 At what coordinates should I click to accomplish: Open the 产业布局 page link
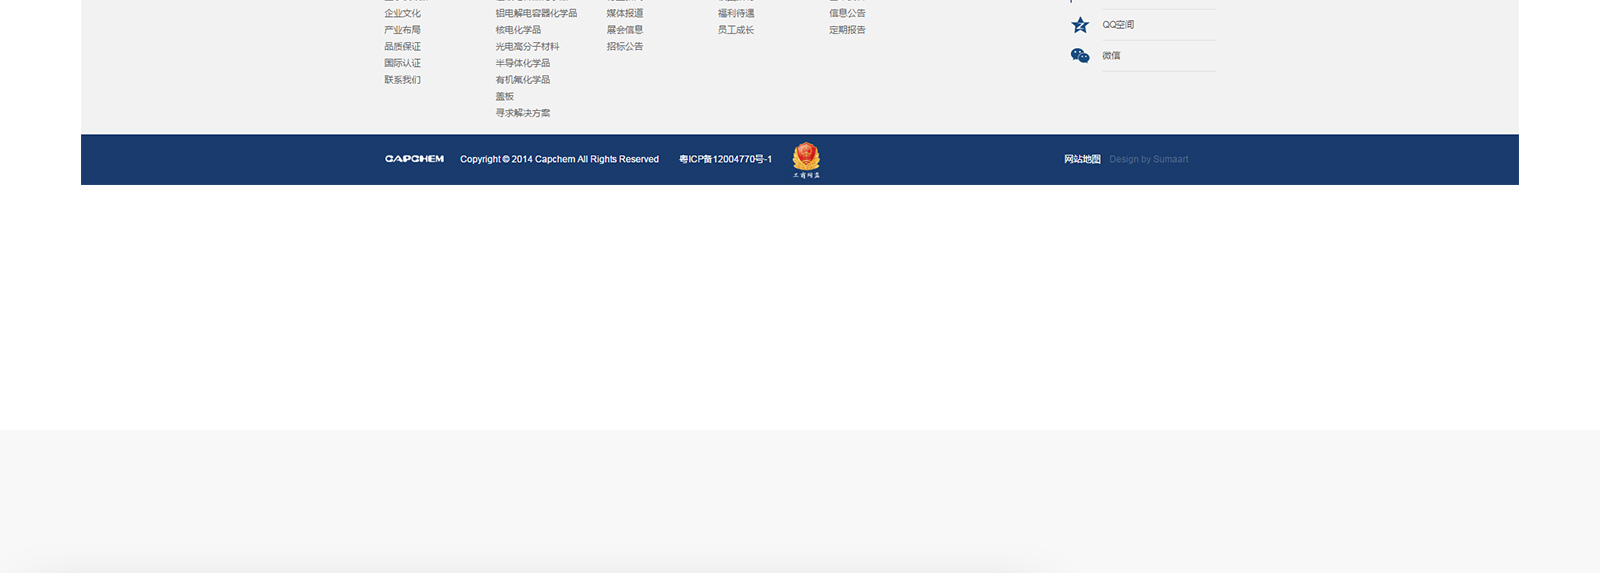(x=402, y=30)
